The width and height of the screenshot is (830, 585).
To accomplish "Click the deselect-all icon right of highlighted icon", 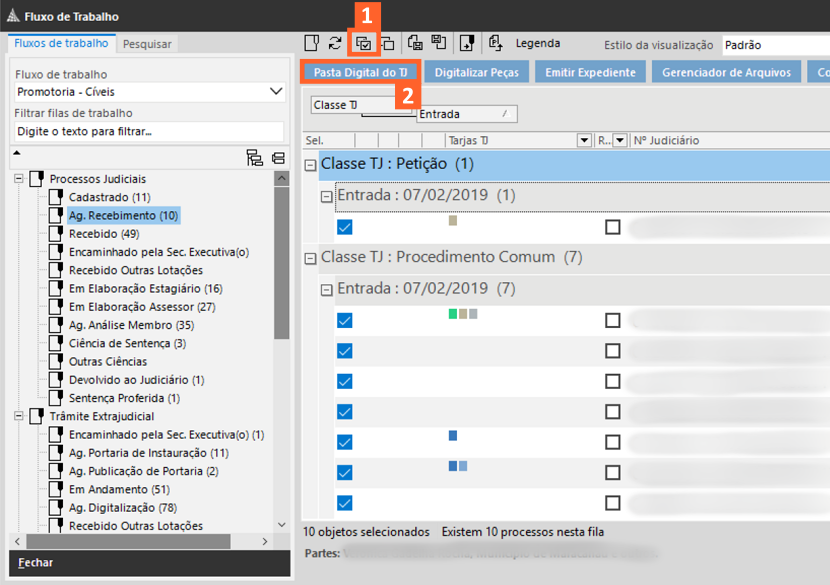I will coord(387,43).
